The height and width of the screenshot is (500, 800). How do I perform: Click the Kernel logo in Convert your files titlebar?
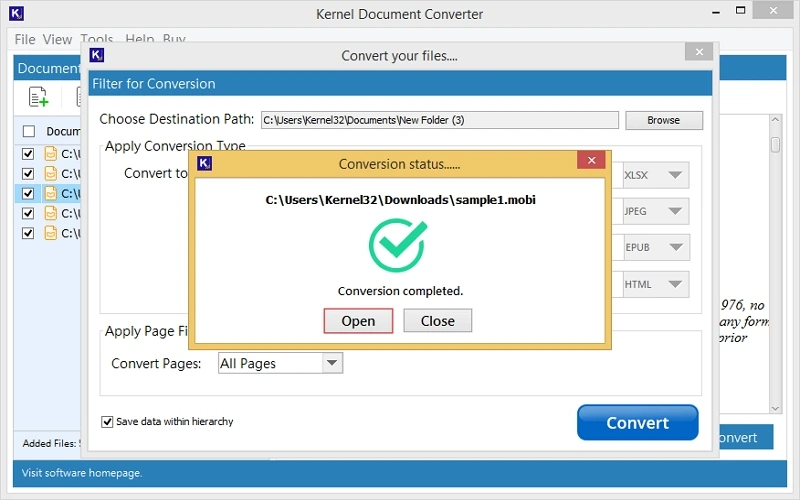click(97, 56)
